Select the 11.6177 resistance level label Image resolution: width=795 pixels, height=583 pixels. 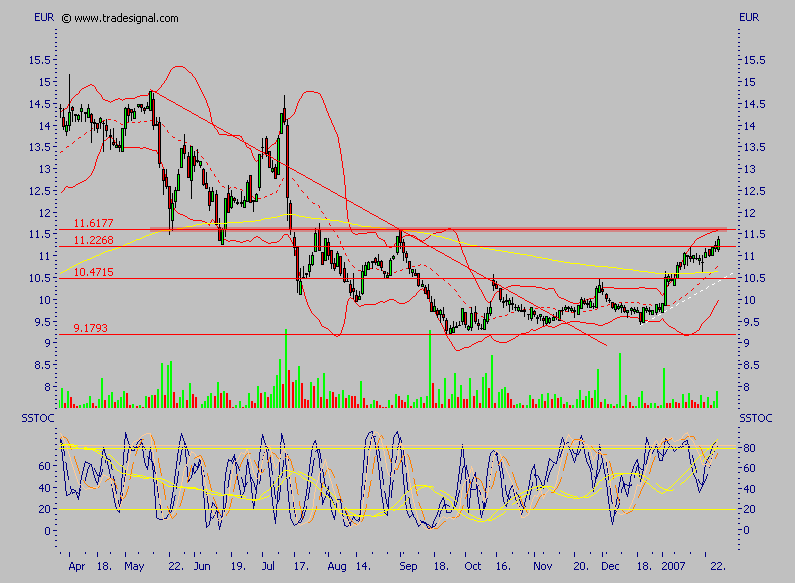[93, 224]
